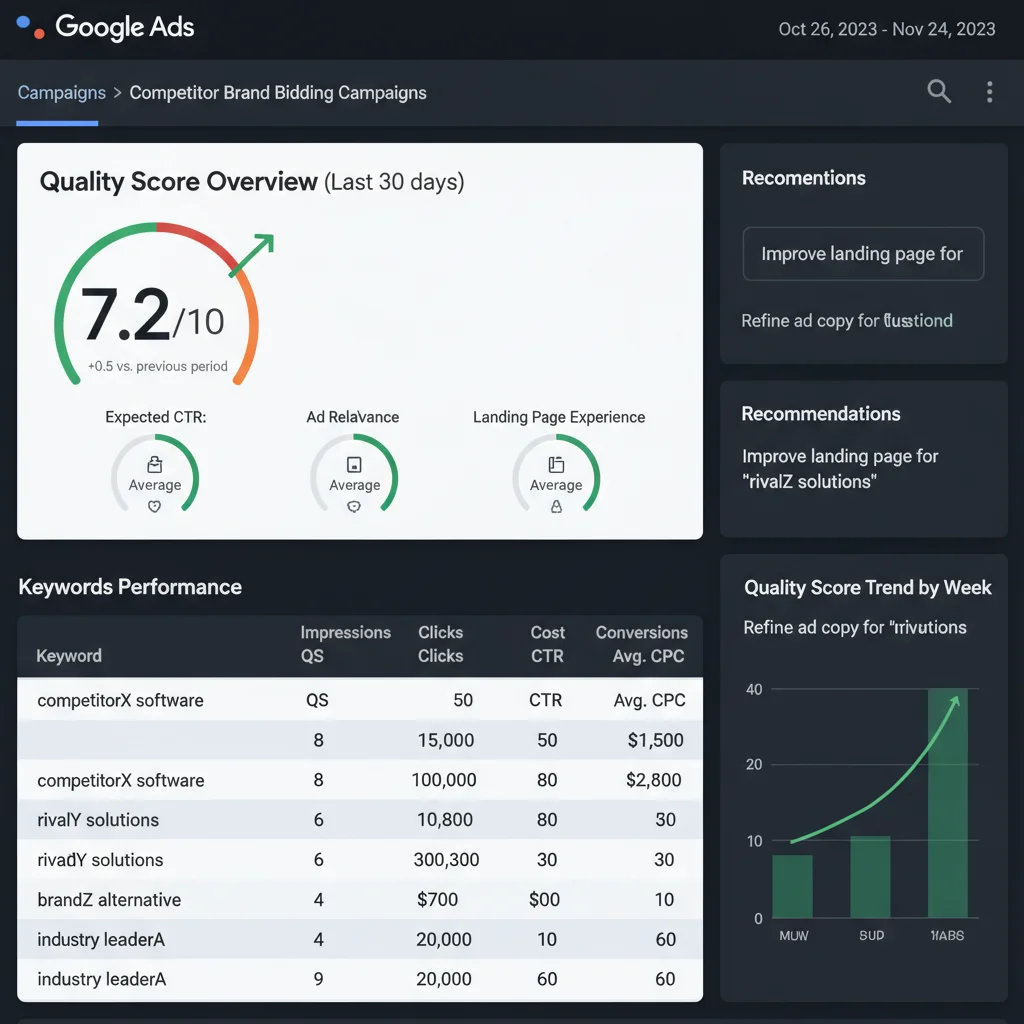Click the 15,000 clicks value
The width and height of the screenshot is (1024, 1024).
(x=446, y=740)
